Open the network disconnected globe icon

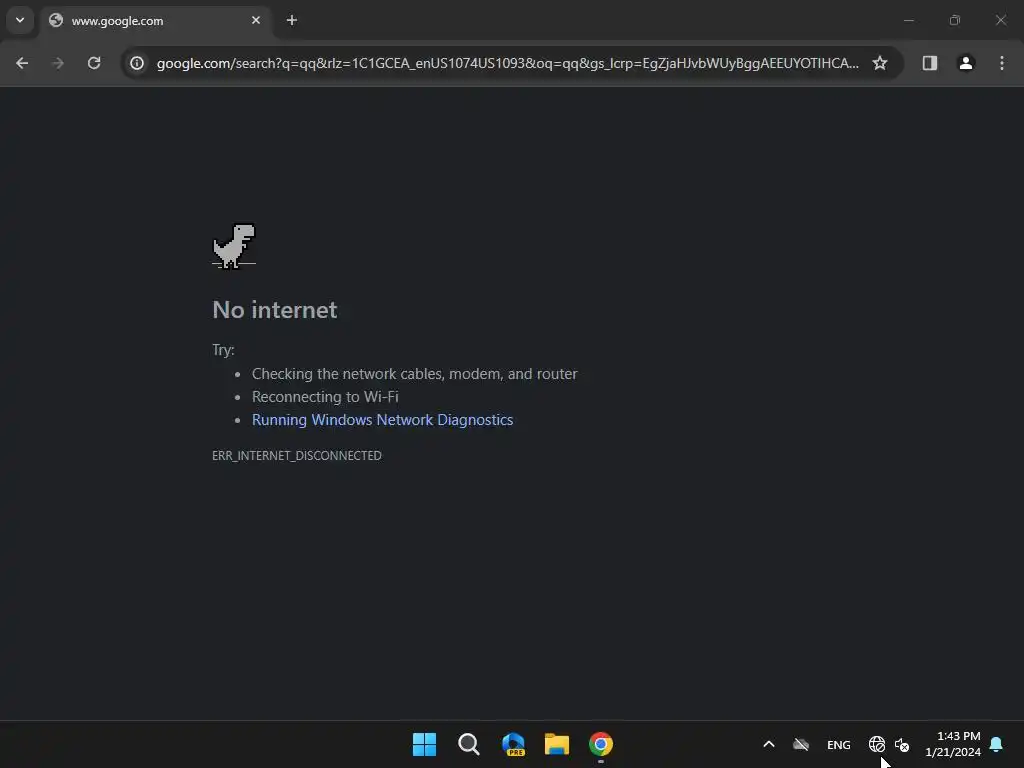(877, 744)
